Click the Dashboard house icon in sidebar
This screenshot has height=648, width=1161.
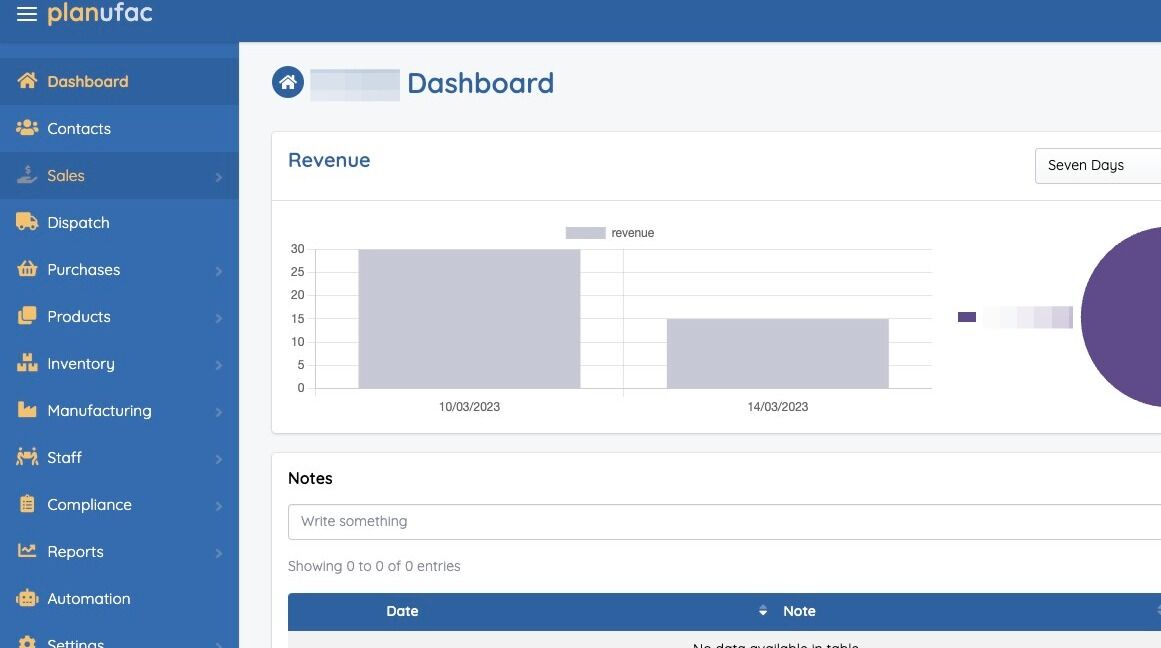(x=27, y=81)
